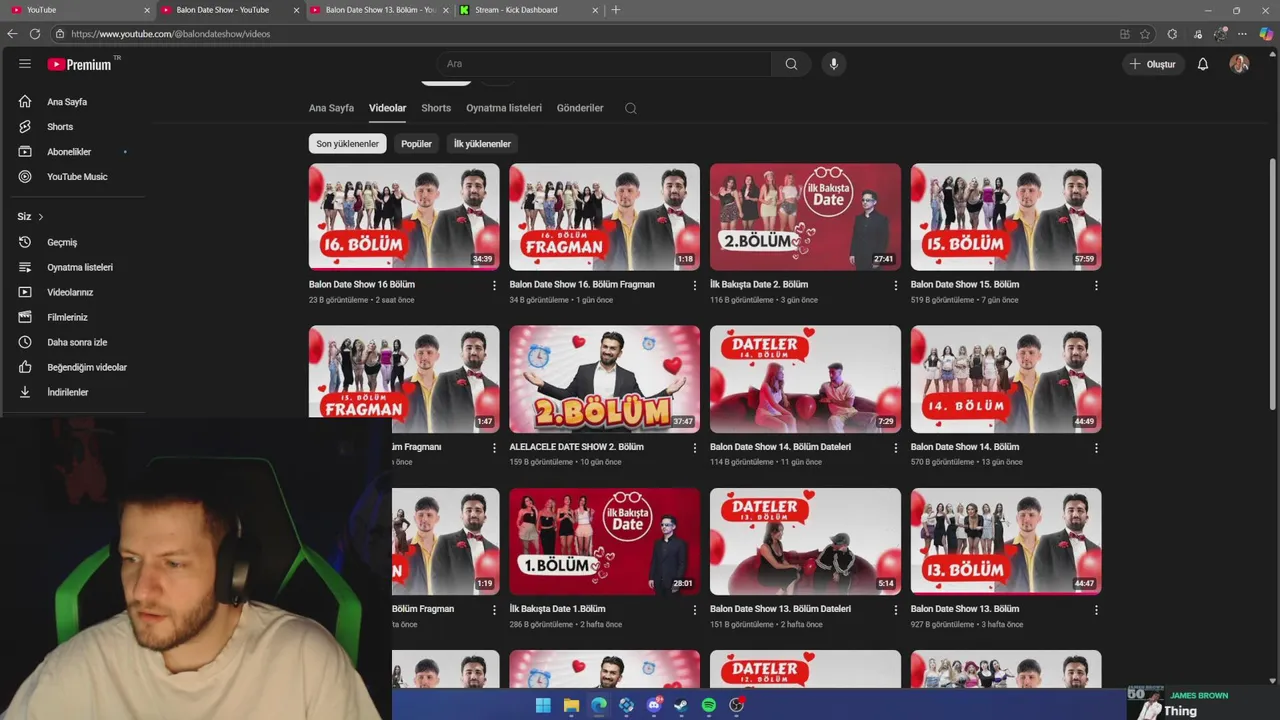Open the Dateler 14. Bölüm thumbnail
This screenshot has height=720, width=1280.
point(805,379)
